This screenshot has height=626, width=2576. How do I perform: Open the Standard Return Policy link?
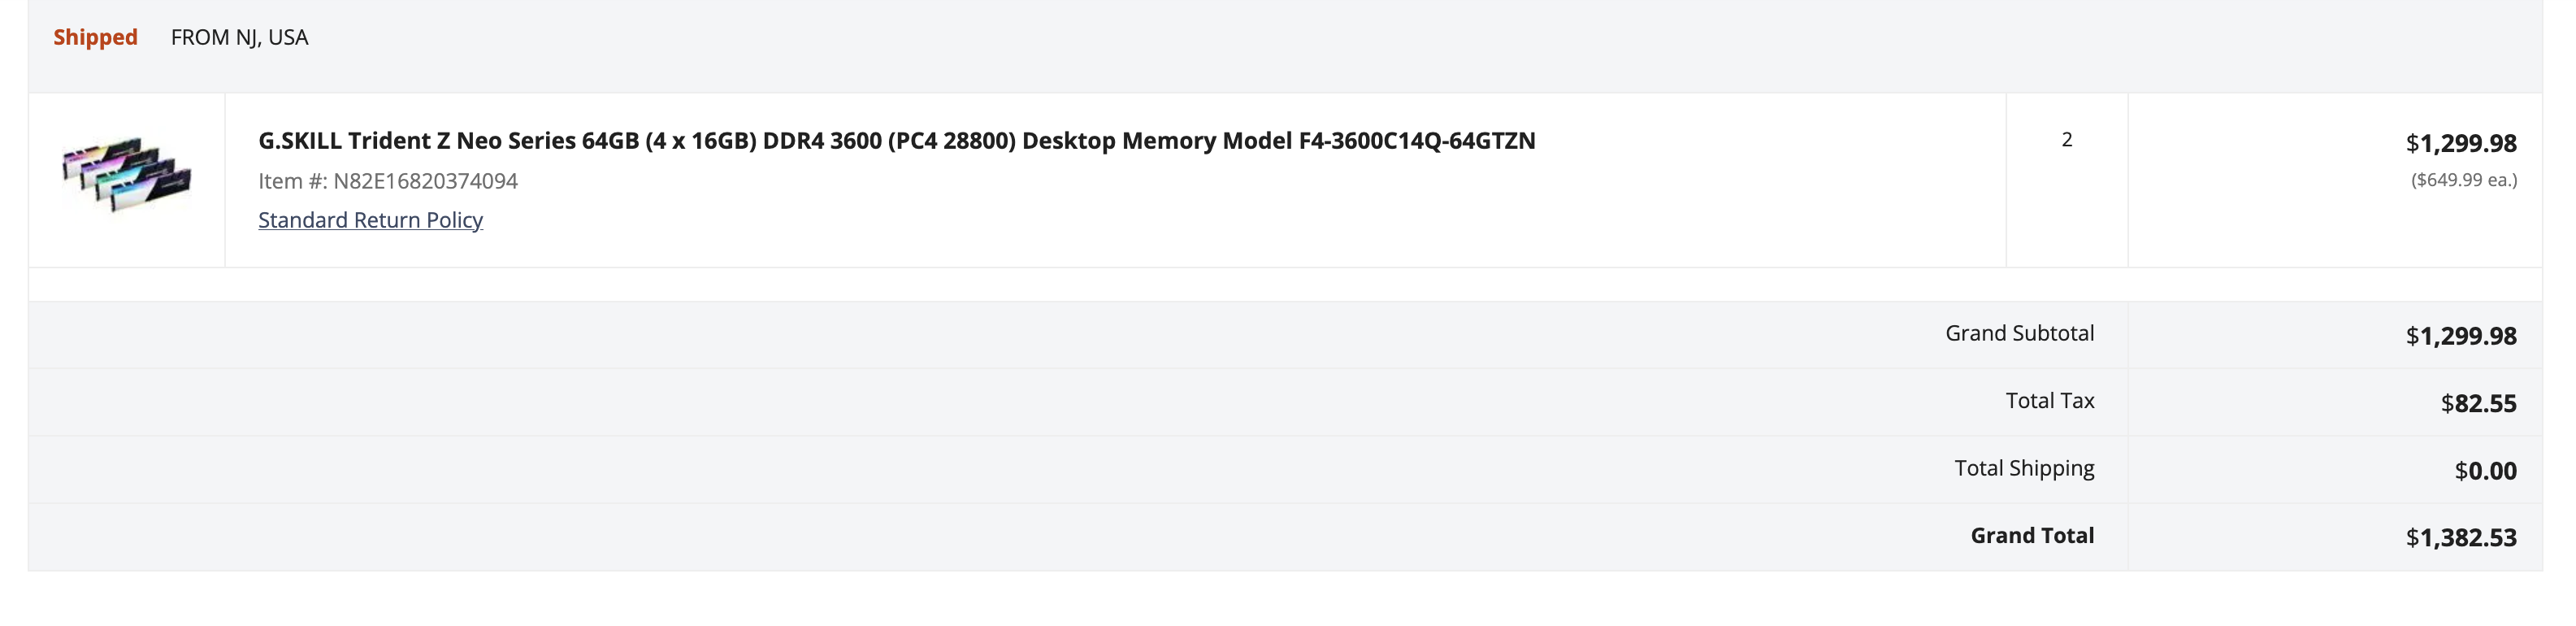(x=370, y=220)
